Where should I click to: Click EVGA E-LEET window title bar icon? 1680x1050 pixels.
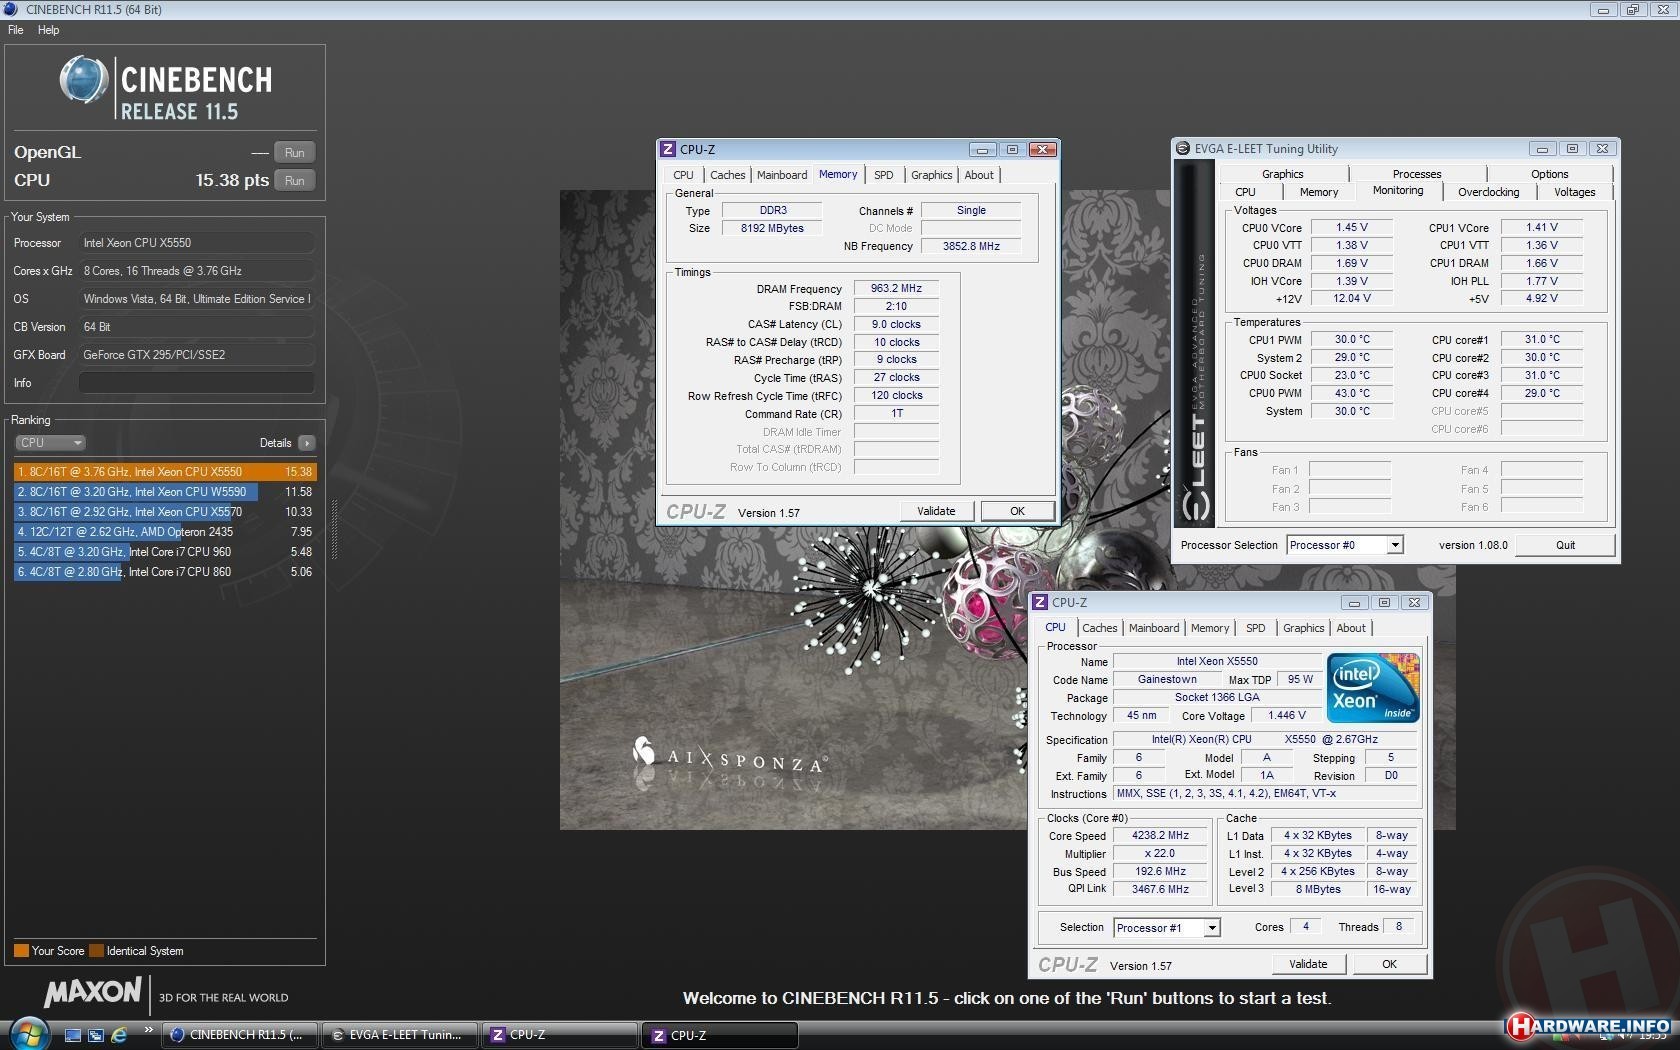click(1183, 148)
